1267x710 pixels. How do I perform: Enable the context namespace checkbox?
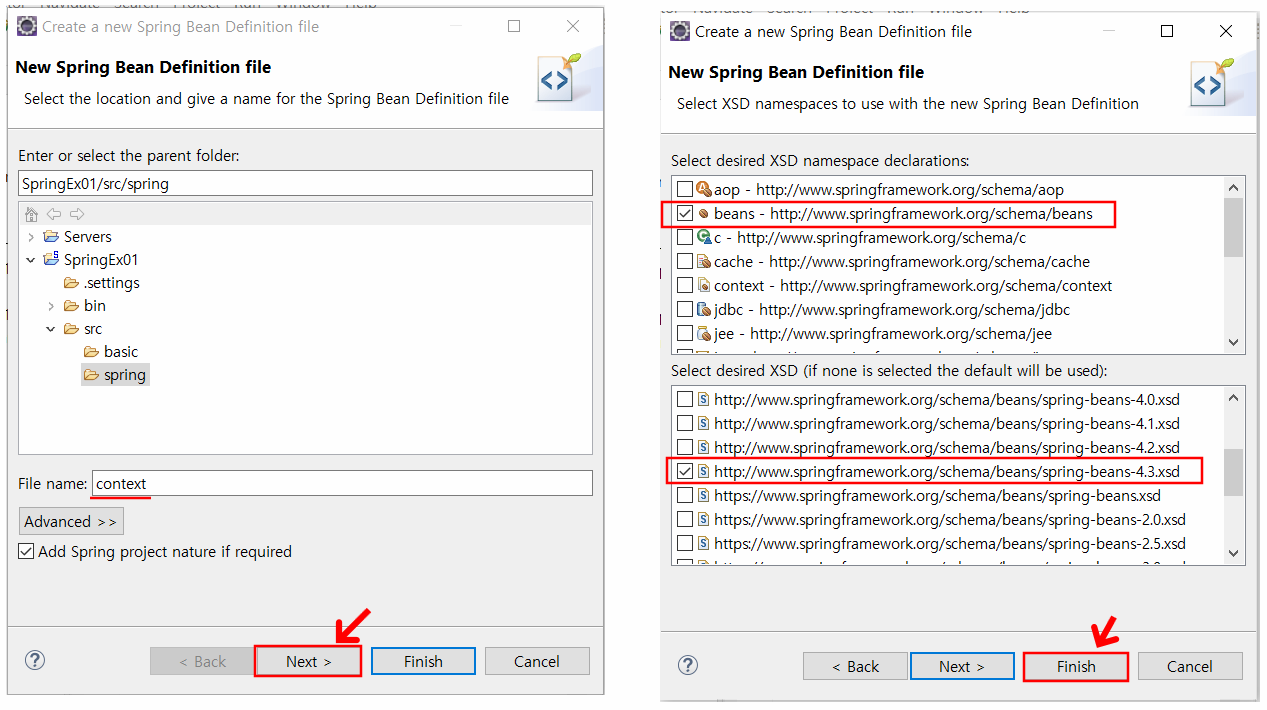pyautogui.click(x=684, y=286)
